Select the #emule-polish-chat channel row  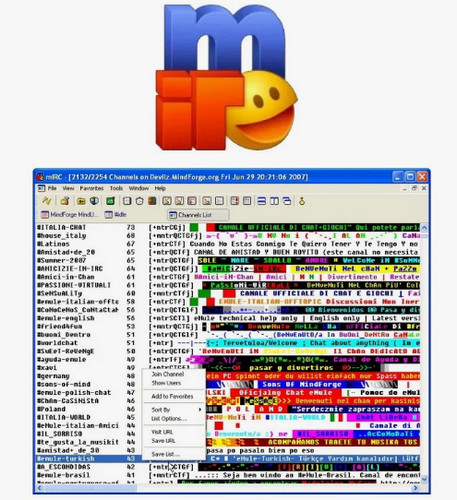pyautogui.click(x=228, y=393)
